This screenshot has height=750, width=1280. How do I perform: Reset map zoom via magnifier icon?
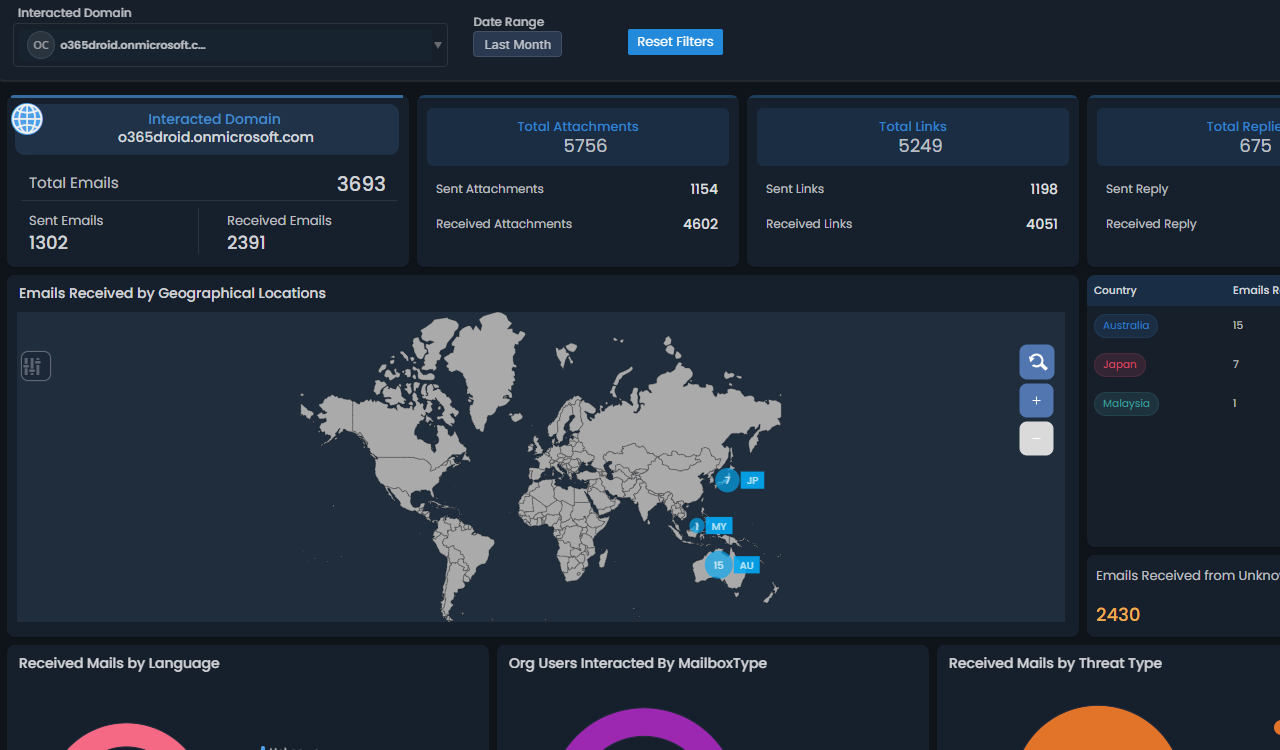[x=1036, y=361]
